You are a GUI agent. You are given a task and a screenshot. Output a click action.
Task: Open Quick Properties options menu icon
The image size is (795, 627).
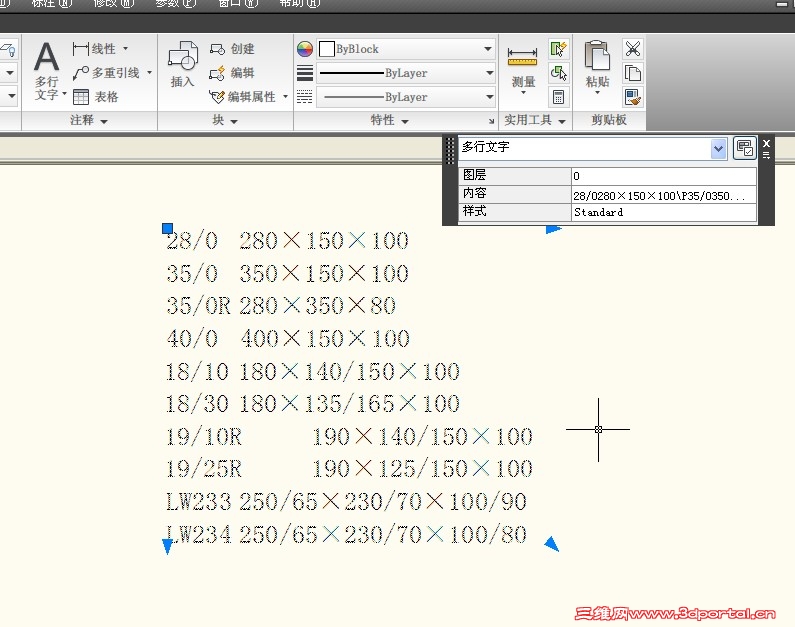coord(766,156)
